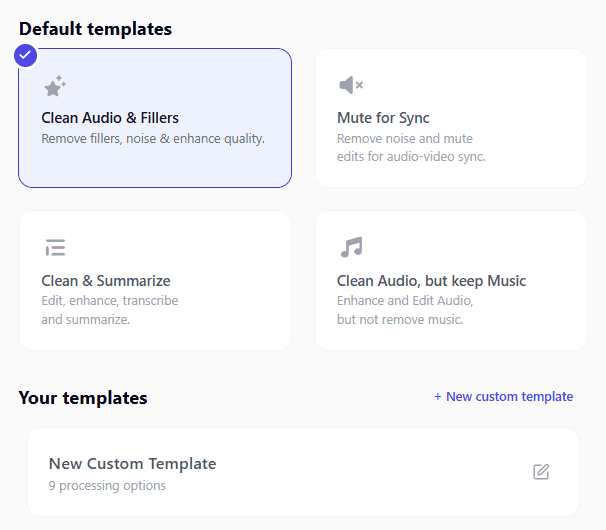This screenshot has width=606, height=530.
Task: Click the Clean Audio & Fillers title text
Action: click(x=110, y=118)
